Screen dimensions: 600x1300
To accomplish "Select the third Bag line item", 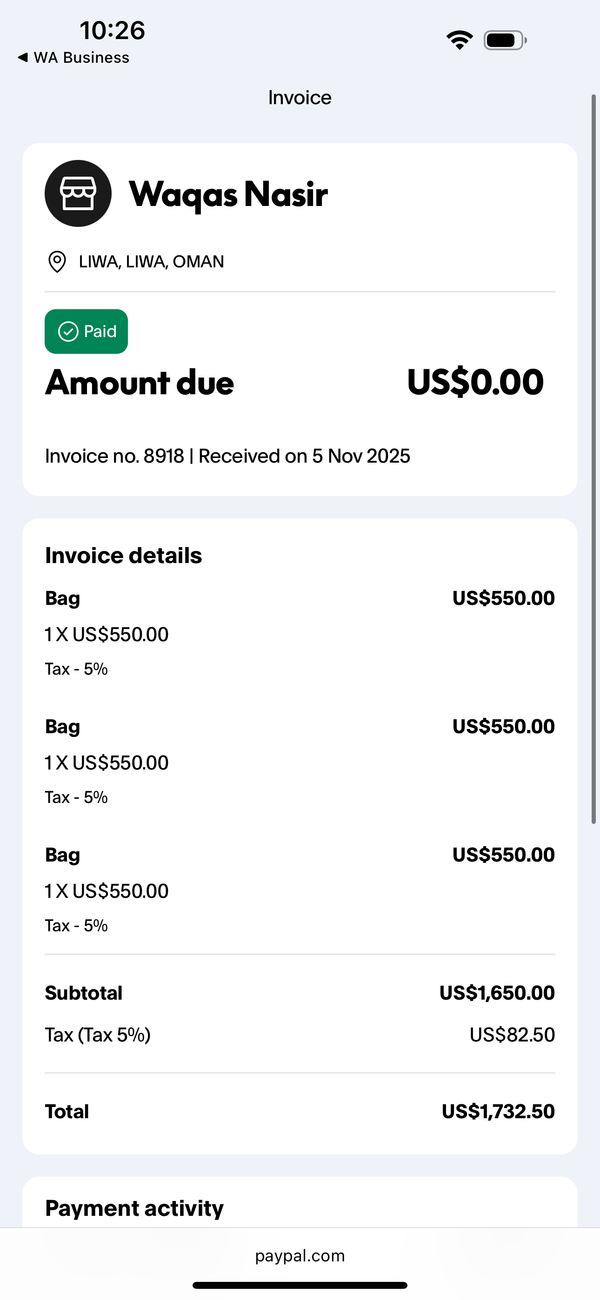I will [x=300, y=889].
